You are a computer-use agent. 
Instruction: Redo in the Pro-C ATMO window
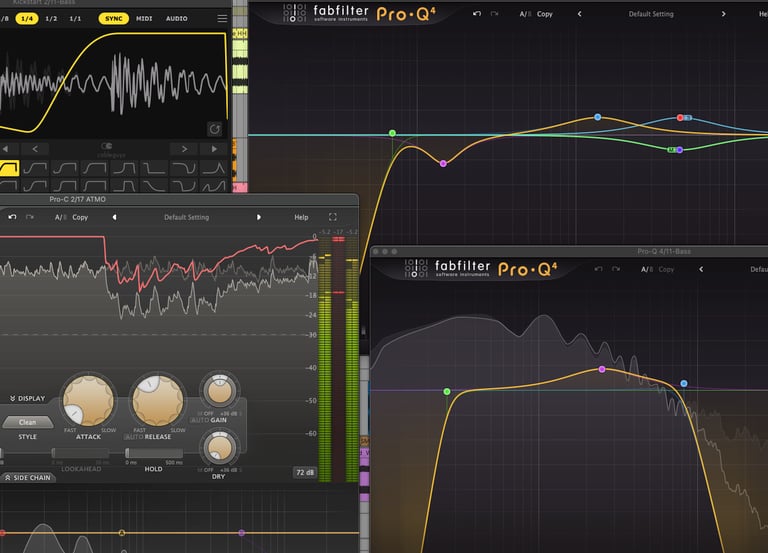click(30, 216)
